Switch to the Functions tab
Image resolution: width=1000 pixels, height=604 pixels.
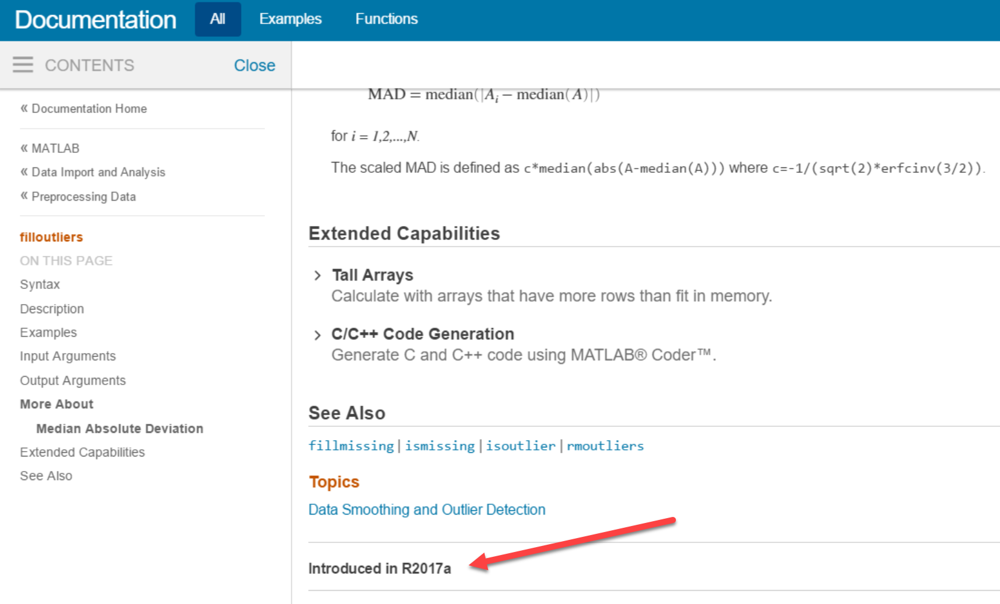(386, 19)
